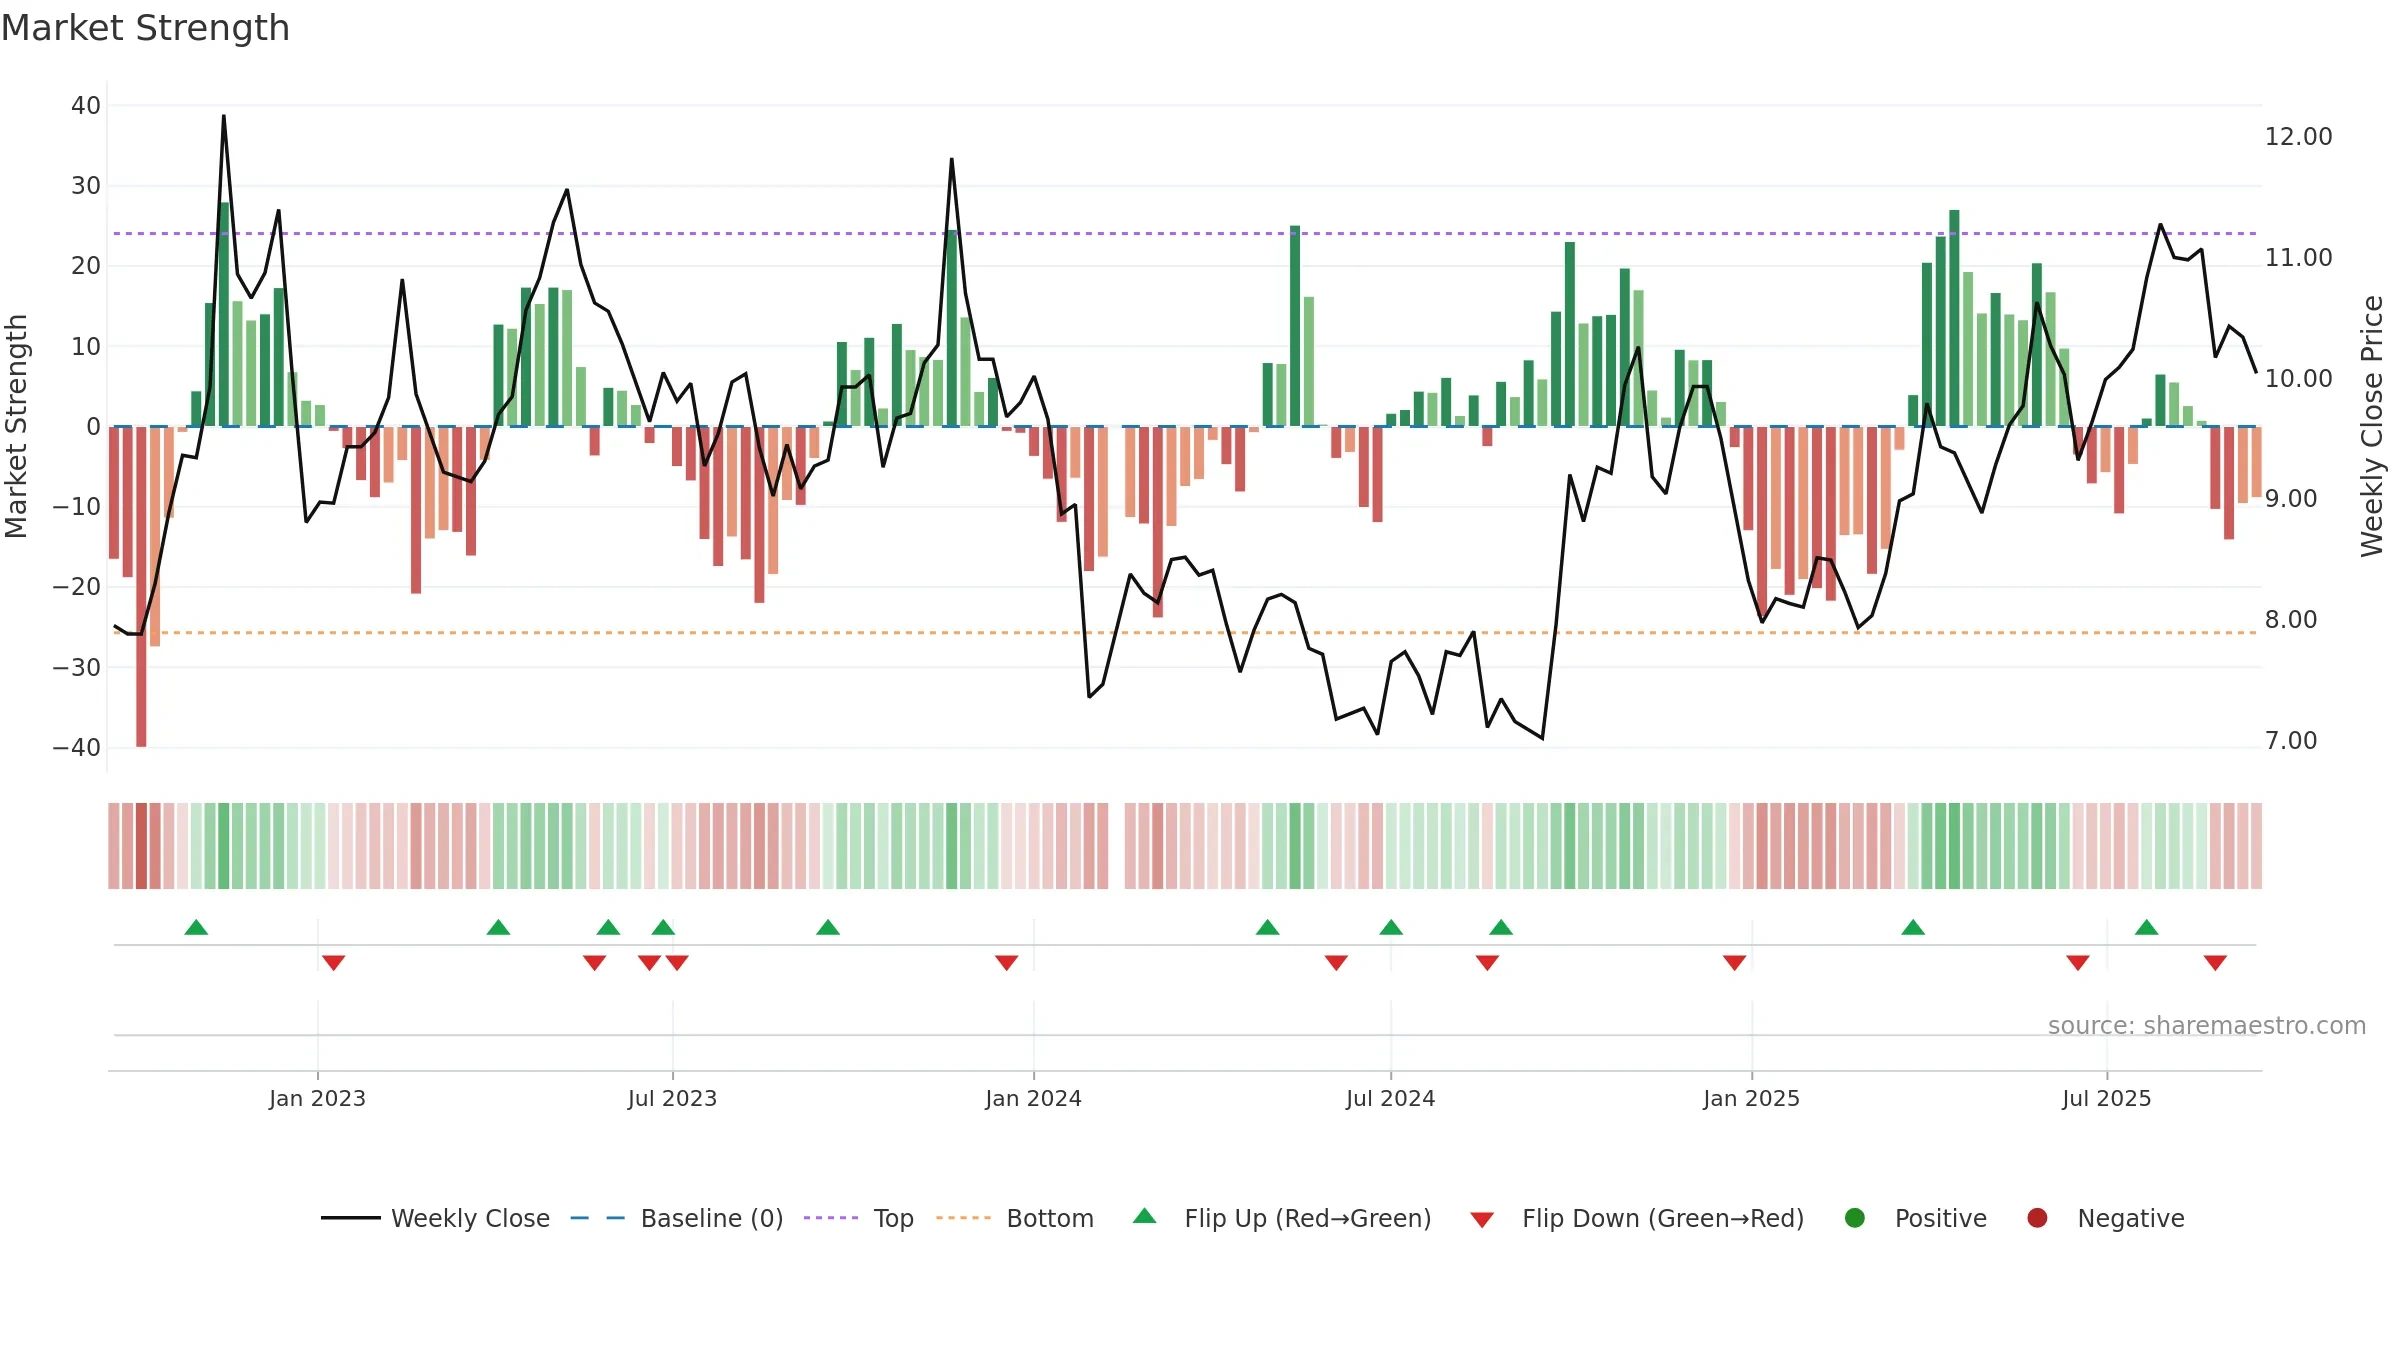Click the green Positive circle in legend

click(1855, 1218)
